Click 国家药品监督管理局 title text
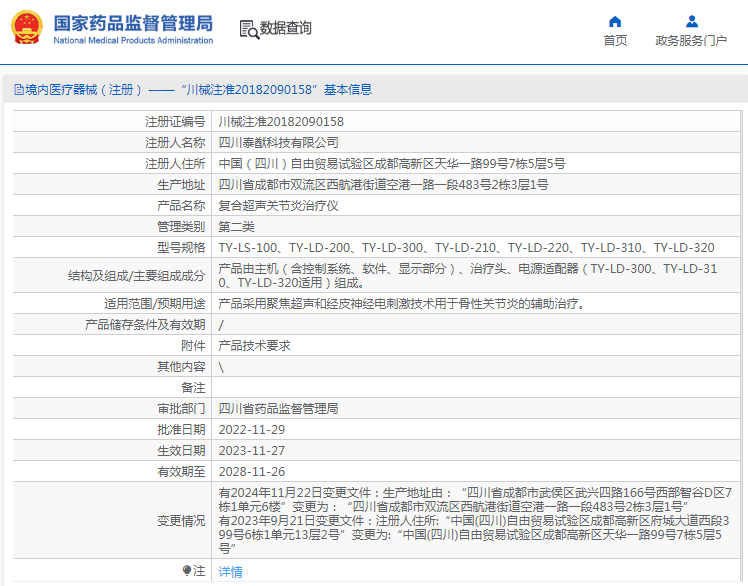 pos(133,23)
